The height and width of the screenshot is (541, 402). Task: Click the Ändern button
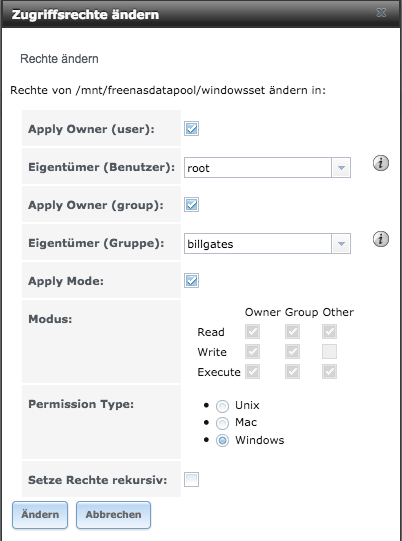[x=40, y=515]
